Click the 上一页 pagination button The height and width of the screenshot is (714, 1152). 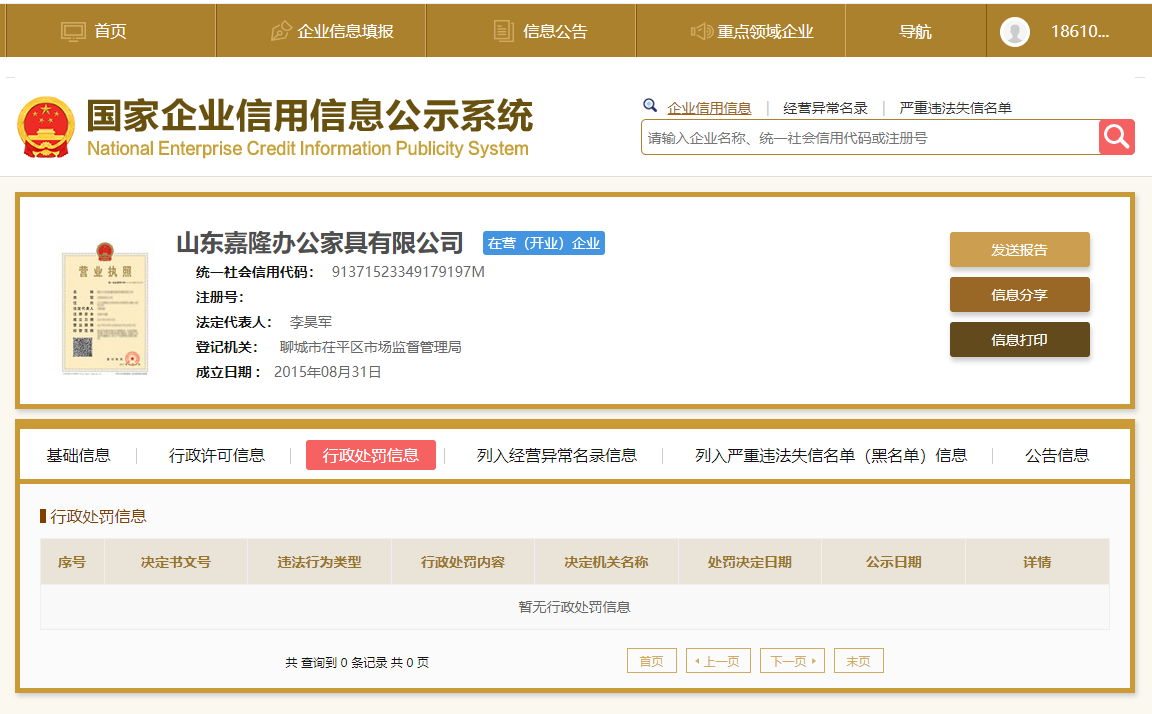coord(718,660)
